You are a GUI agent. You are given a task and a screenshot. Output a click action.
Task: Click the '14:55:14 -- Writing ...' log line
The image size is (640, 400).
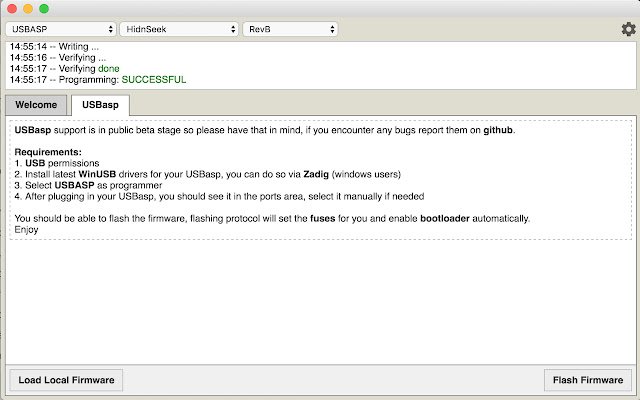(x=54, y=47)
